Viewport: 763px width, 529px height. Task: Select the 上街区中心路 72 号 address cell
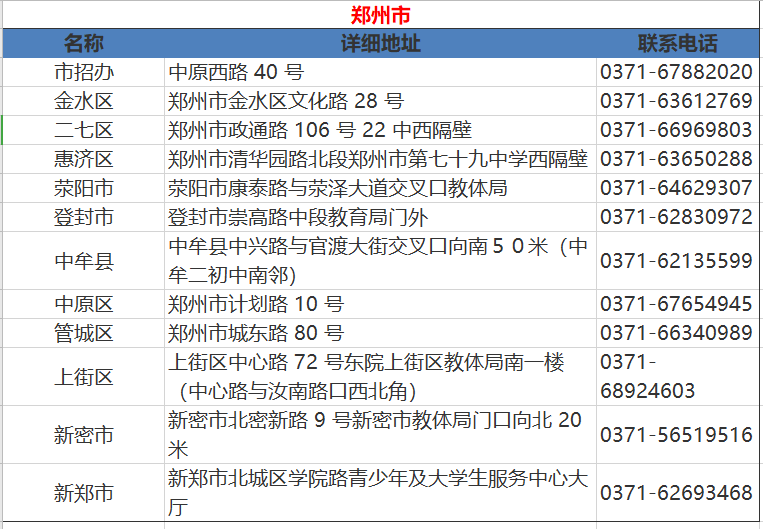click(381, 377)
